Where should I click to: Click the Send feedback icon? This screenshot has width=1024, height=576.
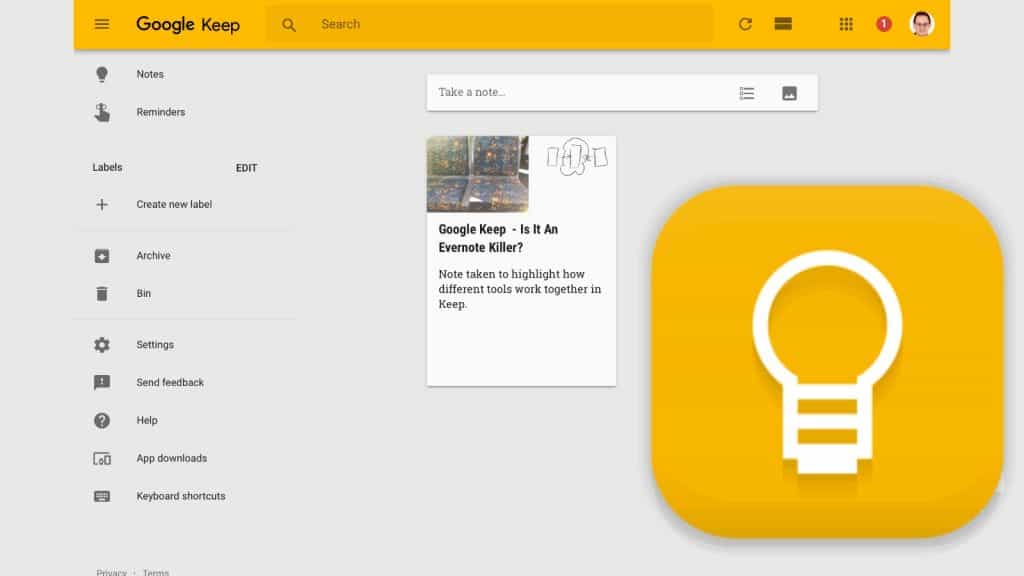click(x=102, y=383)
